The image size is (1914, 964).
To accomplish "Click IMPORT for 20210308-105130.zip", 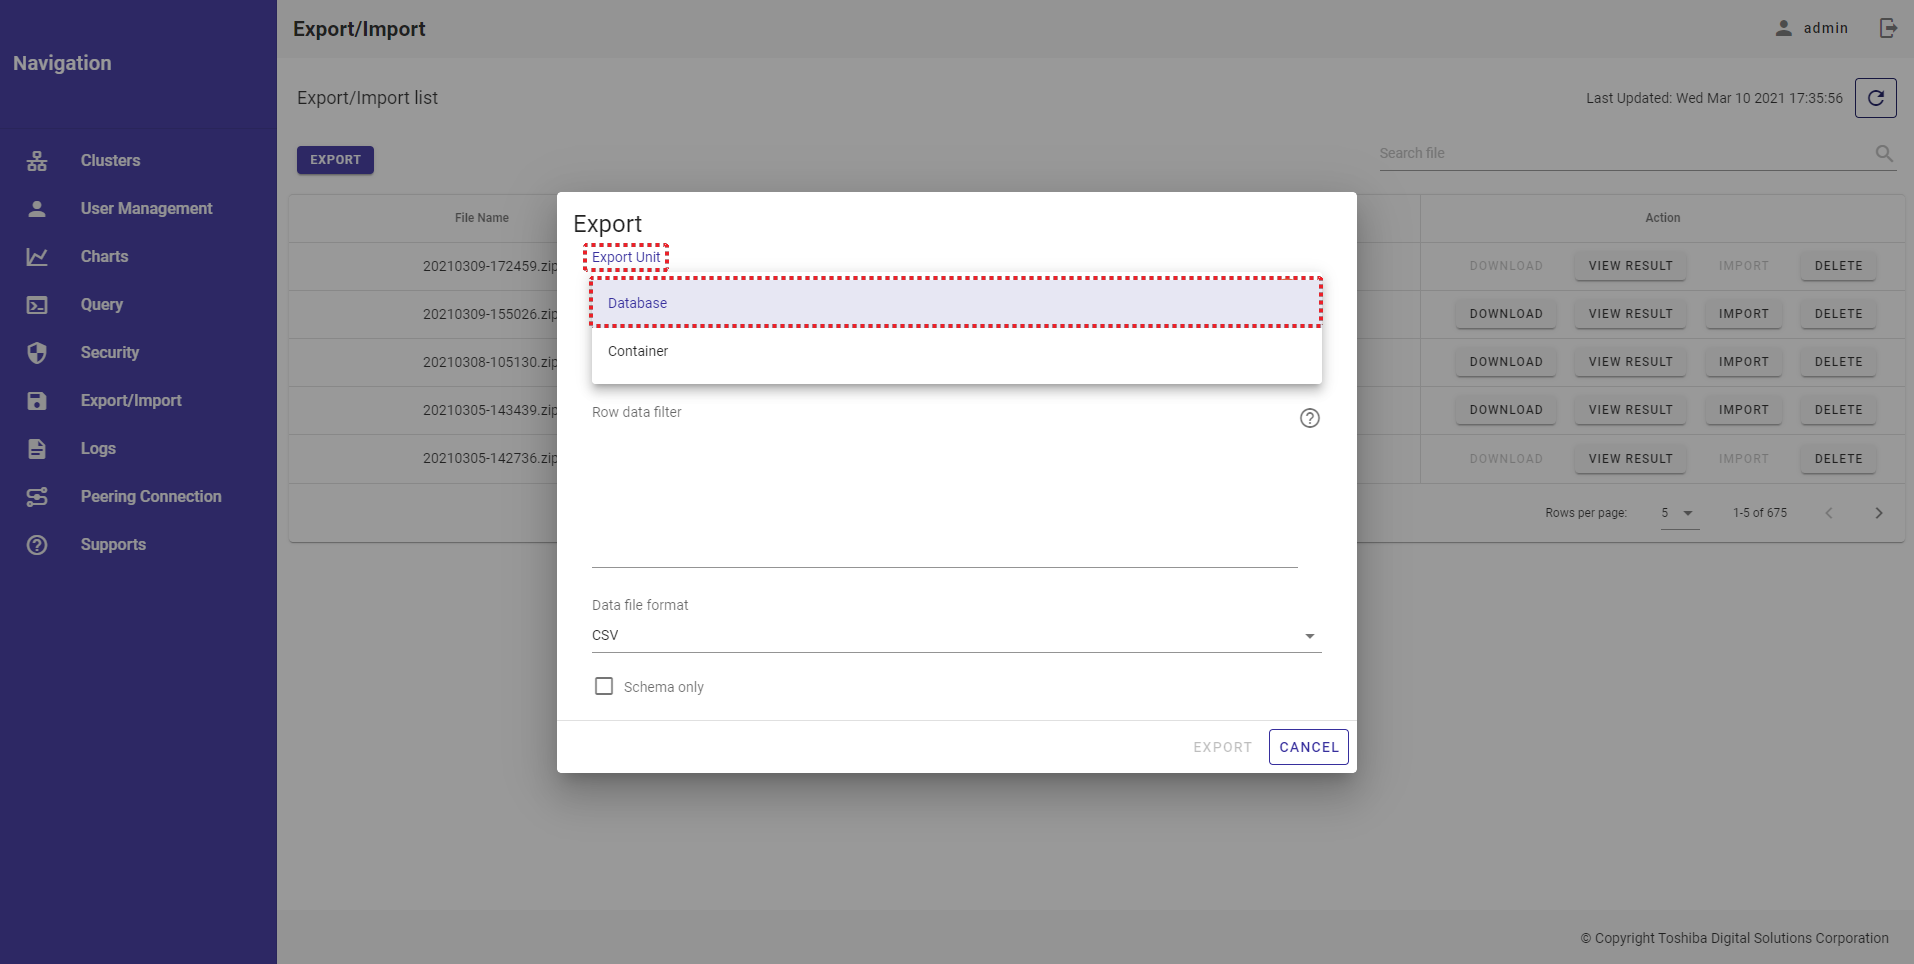I will coord(1743,362).
